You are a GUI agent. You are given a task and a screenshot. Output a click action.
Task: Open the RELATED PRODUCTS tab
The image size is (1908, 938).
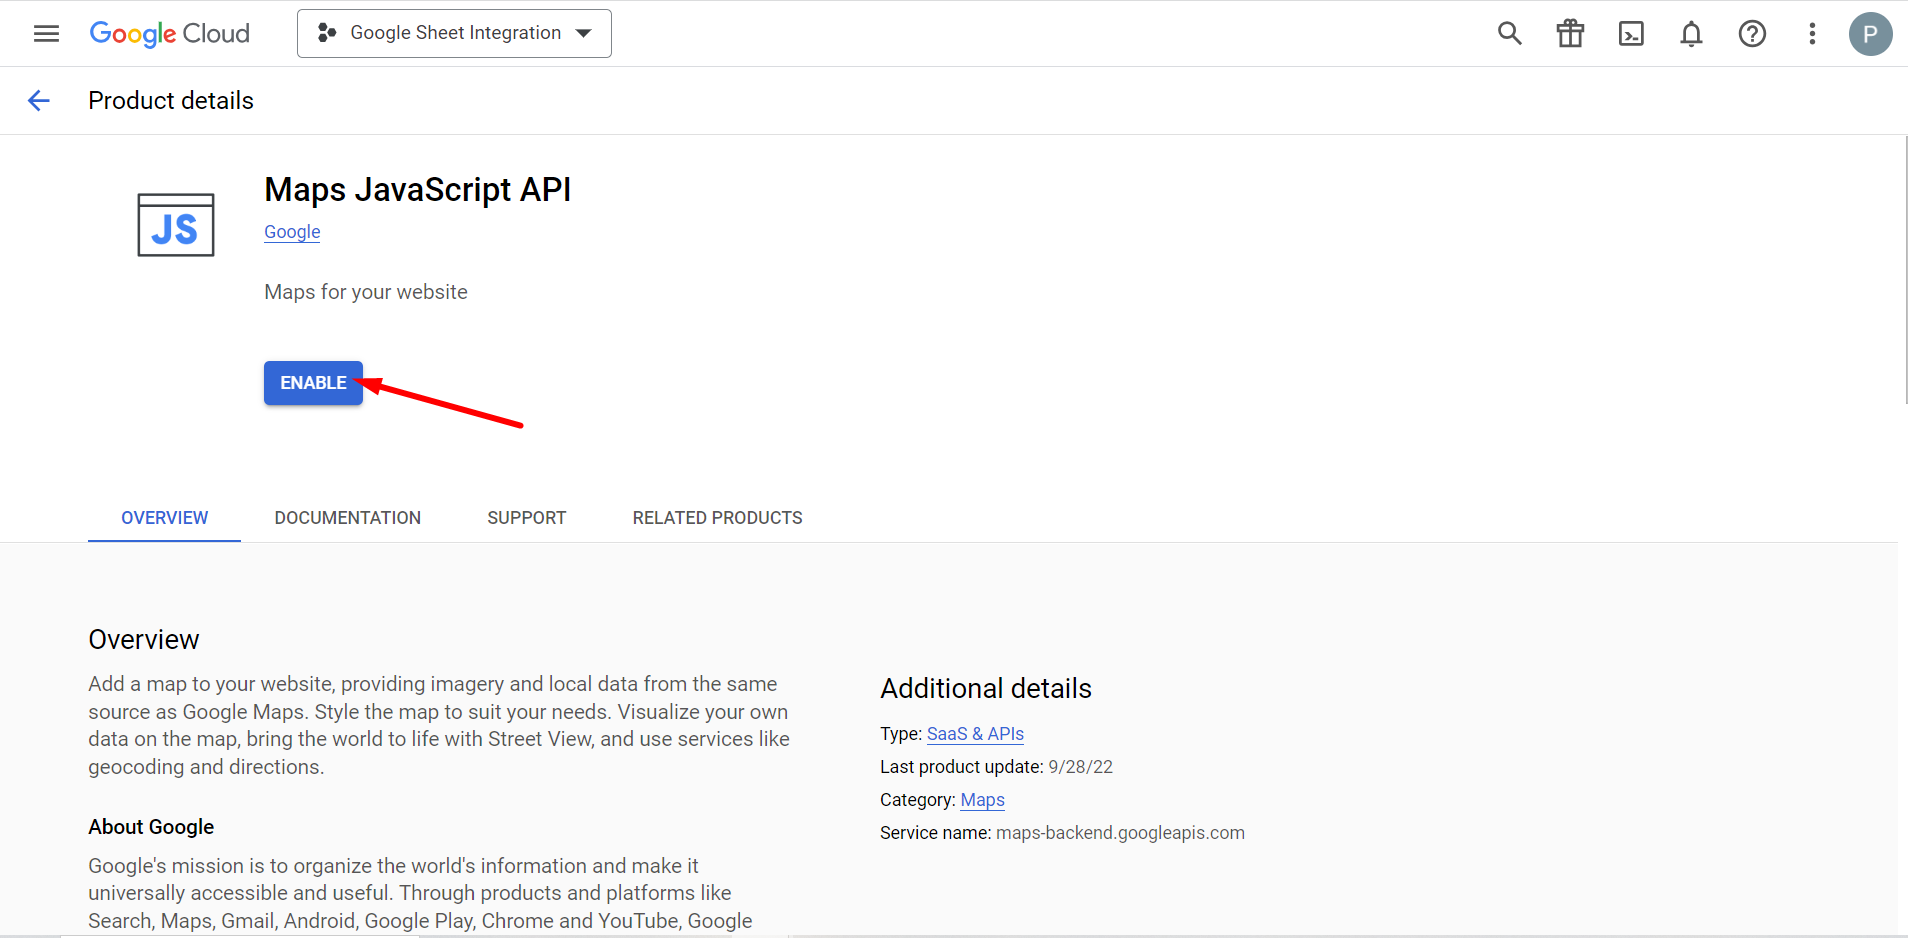(718, 518)
